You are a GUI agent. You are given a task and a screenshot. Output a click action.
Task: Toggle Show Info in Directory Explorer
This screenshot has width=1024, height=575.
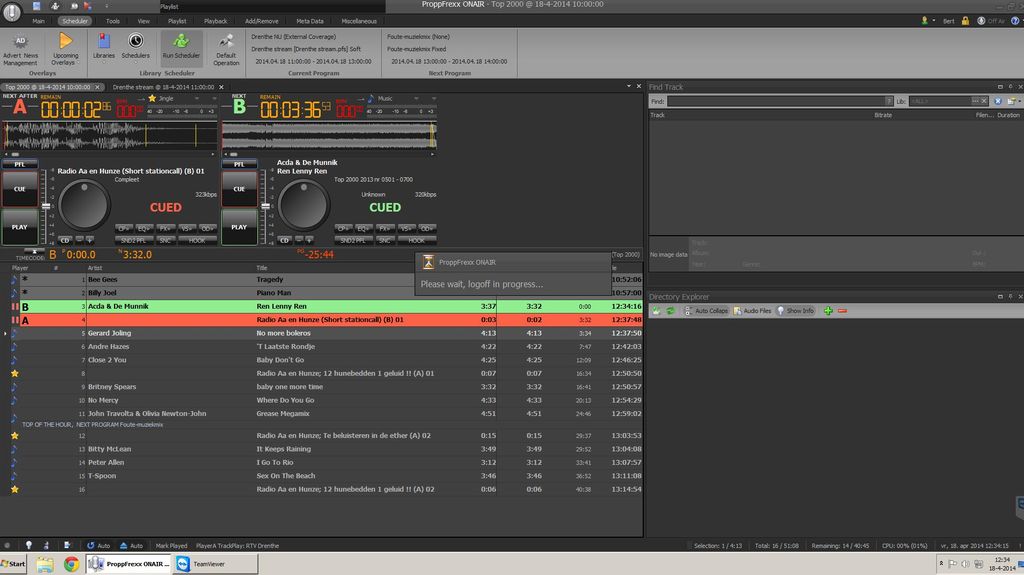click(795, 311)
